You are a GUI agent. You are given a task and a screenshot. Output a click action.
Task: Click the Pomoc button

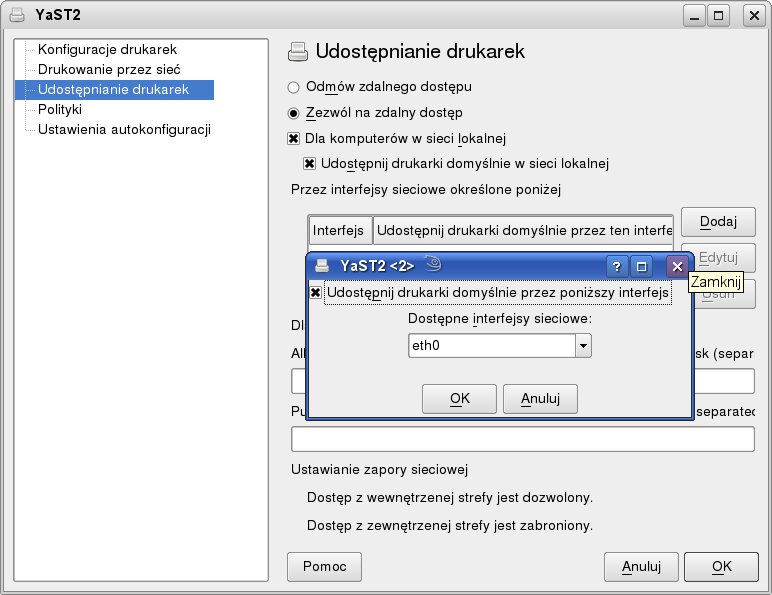[324, 566]
